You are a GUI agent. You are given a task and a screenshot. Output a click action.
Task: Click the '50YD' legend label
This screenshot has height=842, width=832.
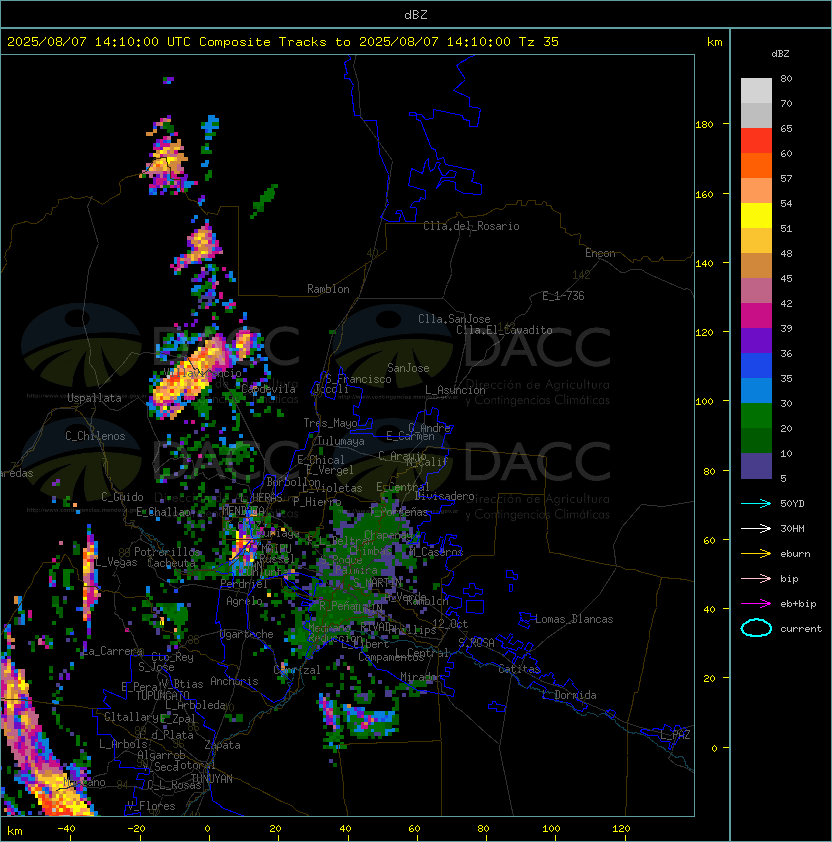tap(792, 504)
